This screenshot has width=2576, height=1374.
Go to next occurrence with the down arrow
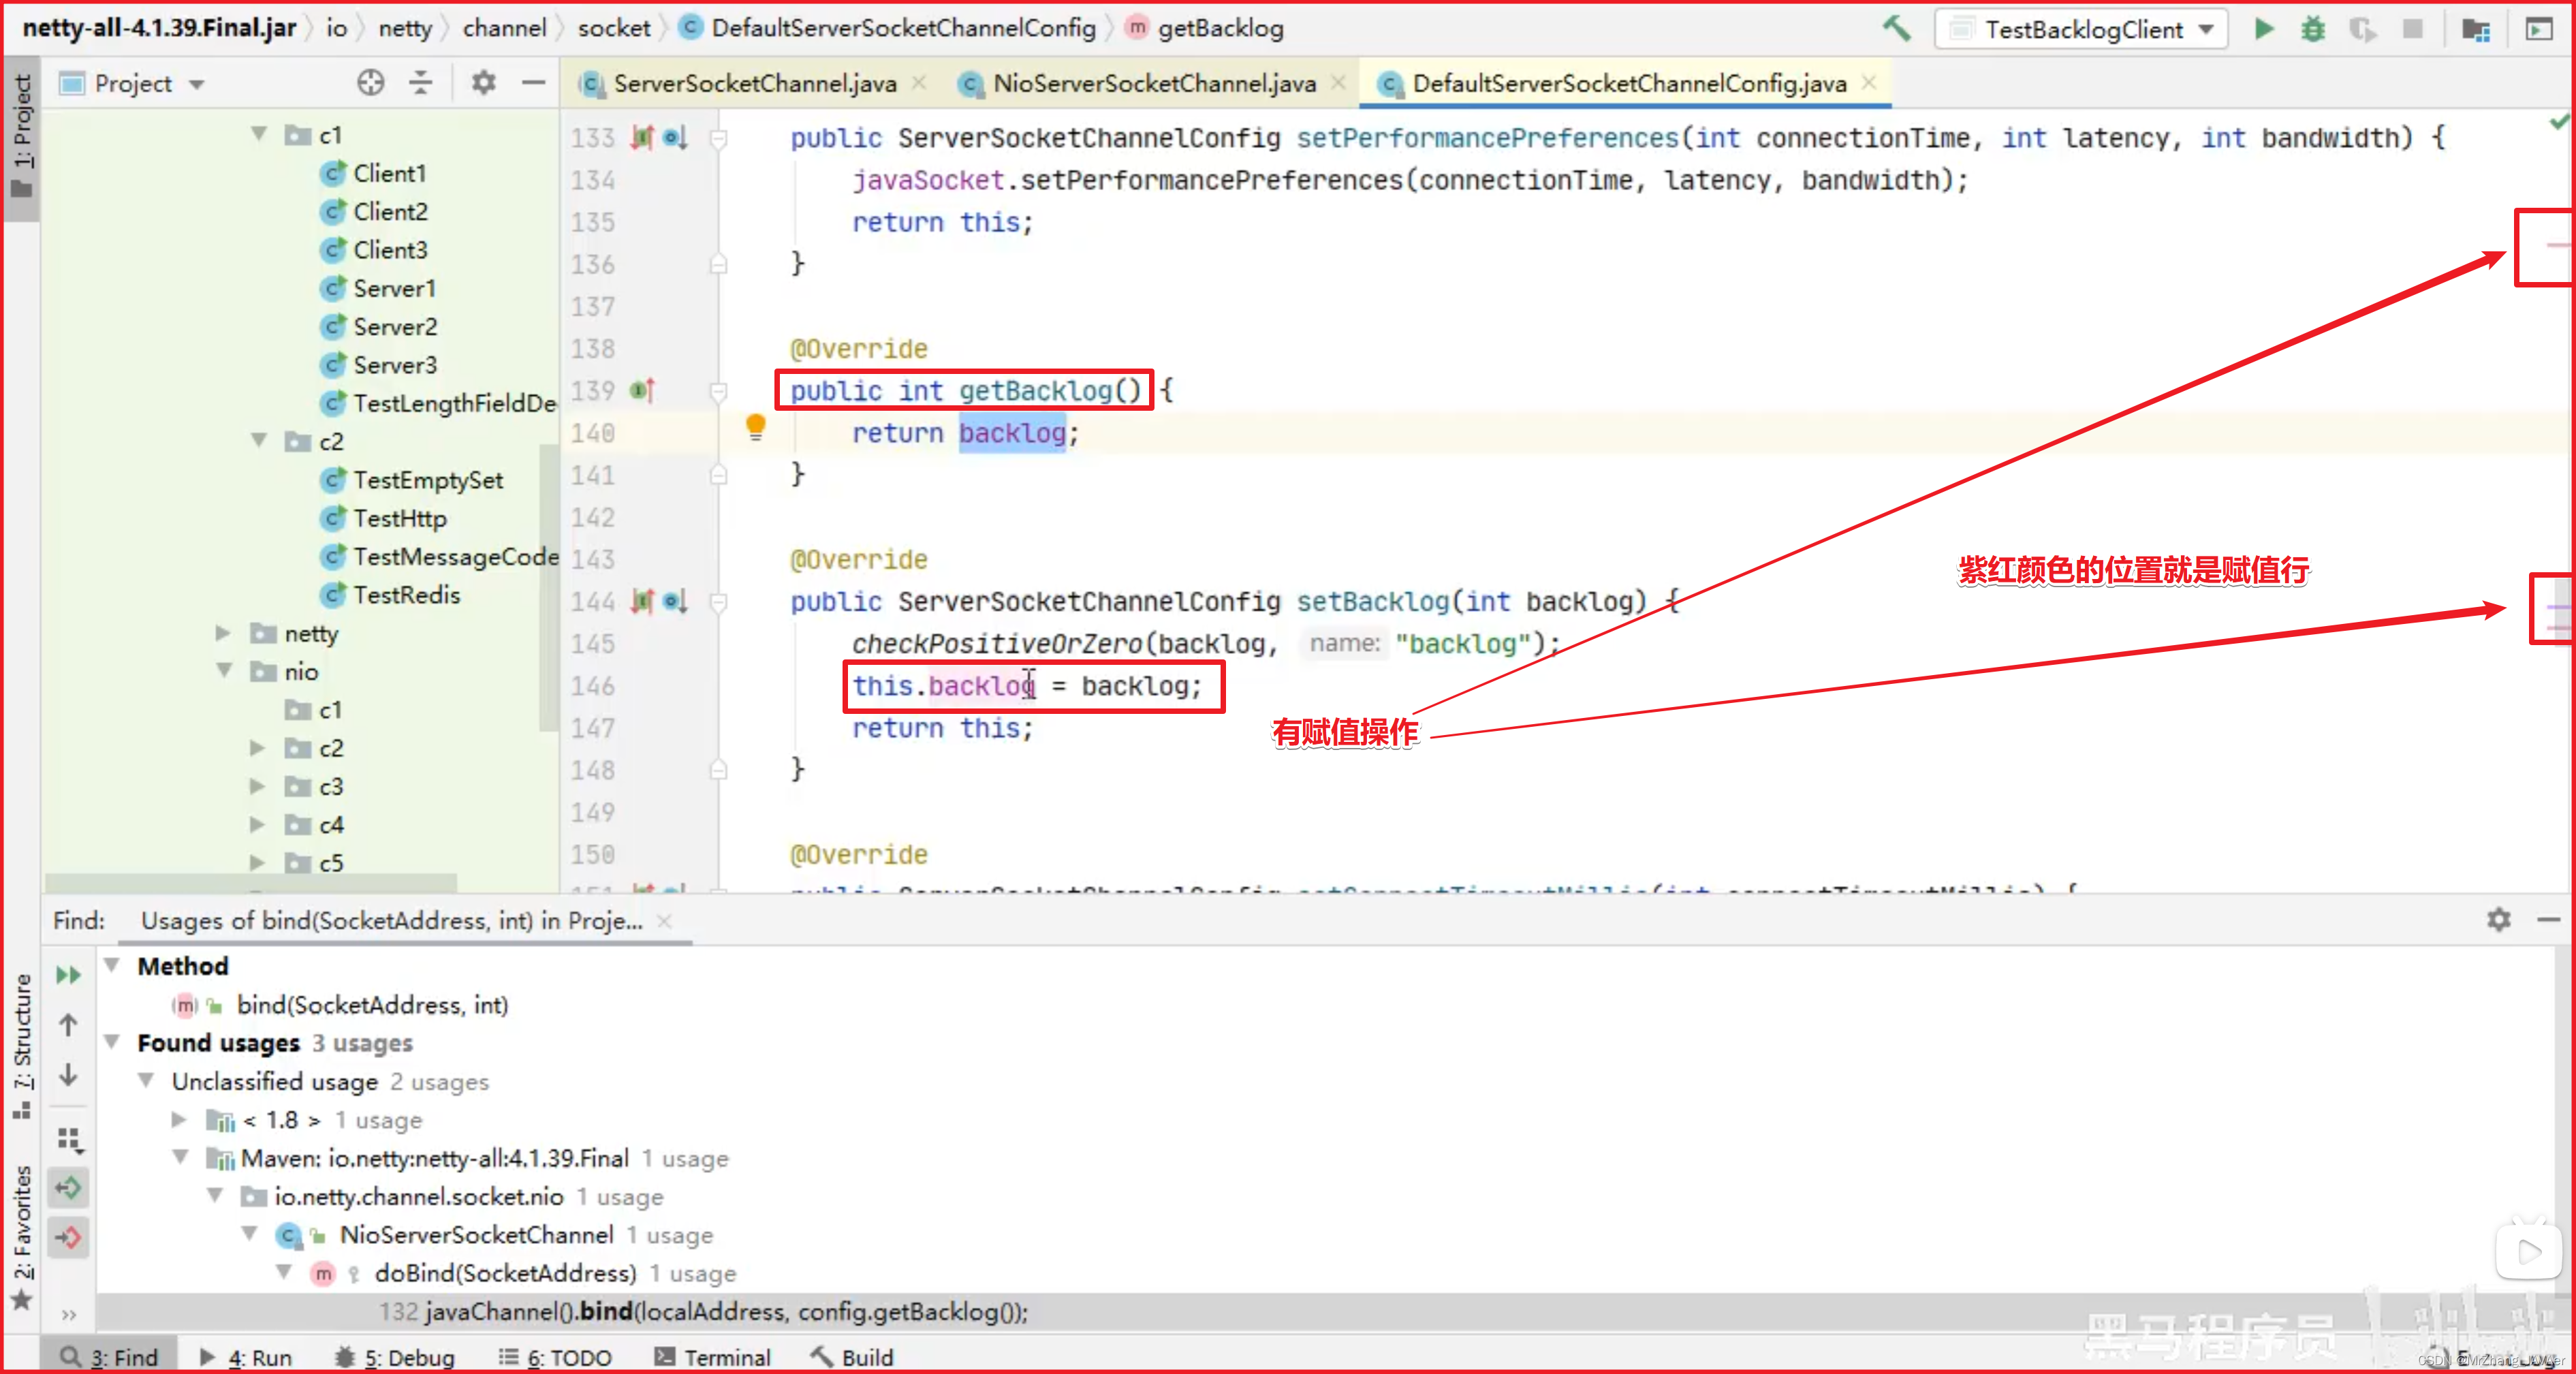[x=68, y=1075]
